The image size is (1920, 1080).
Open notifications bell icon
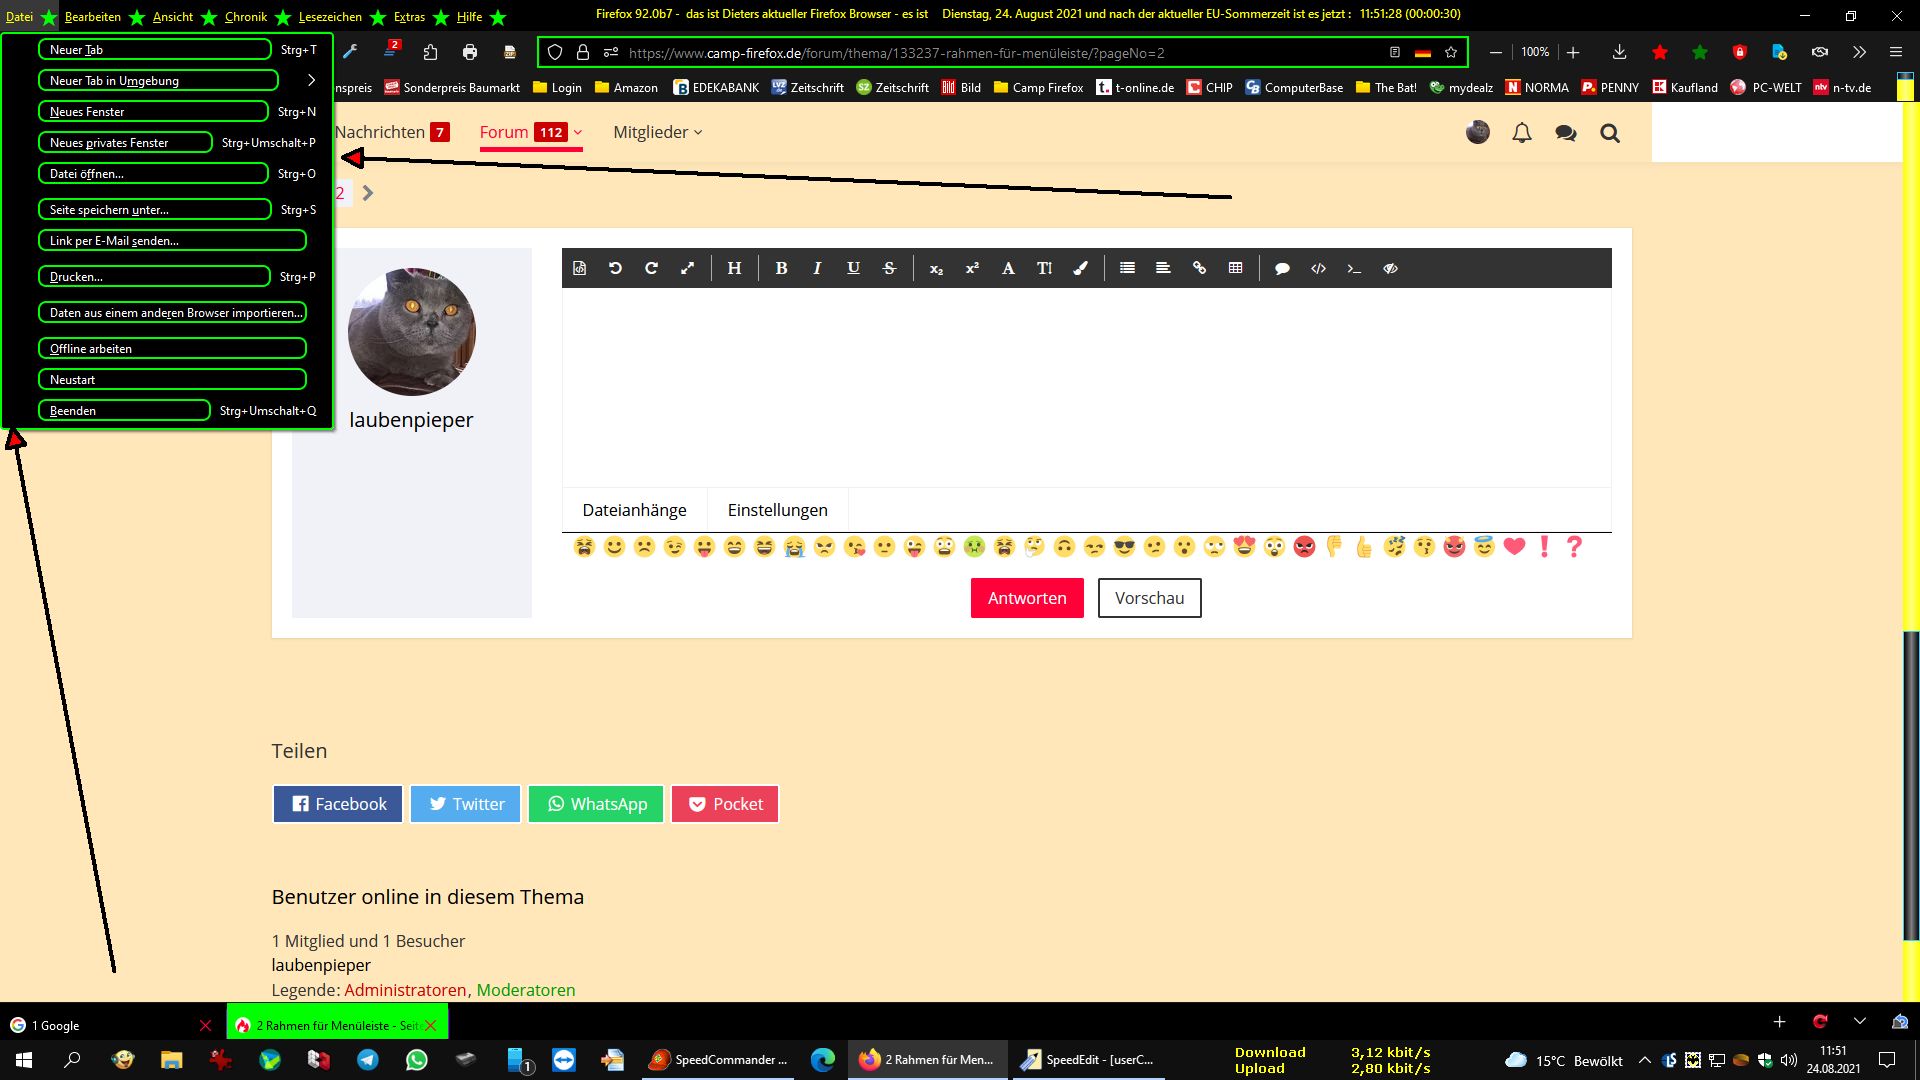pos(1521,133)
